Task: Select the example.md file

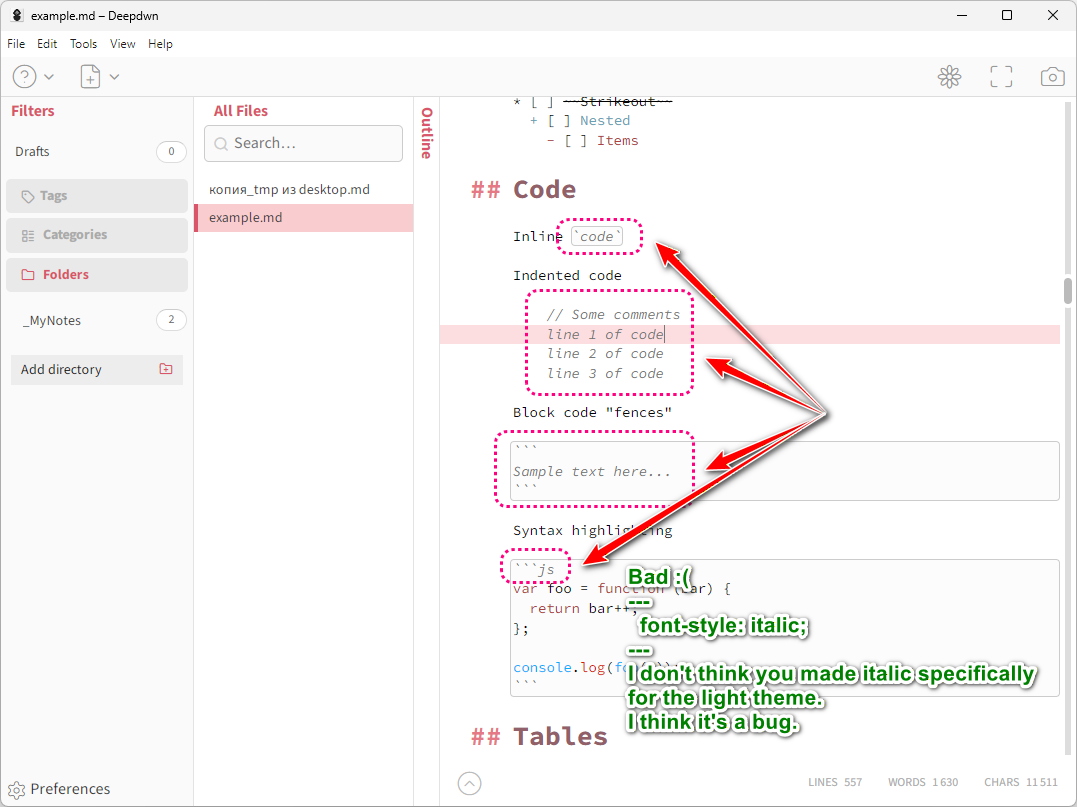Action: pos(304,218)
